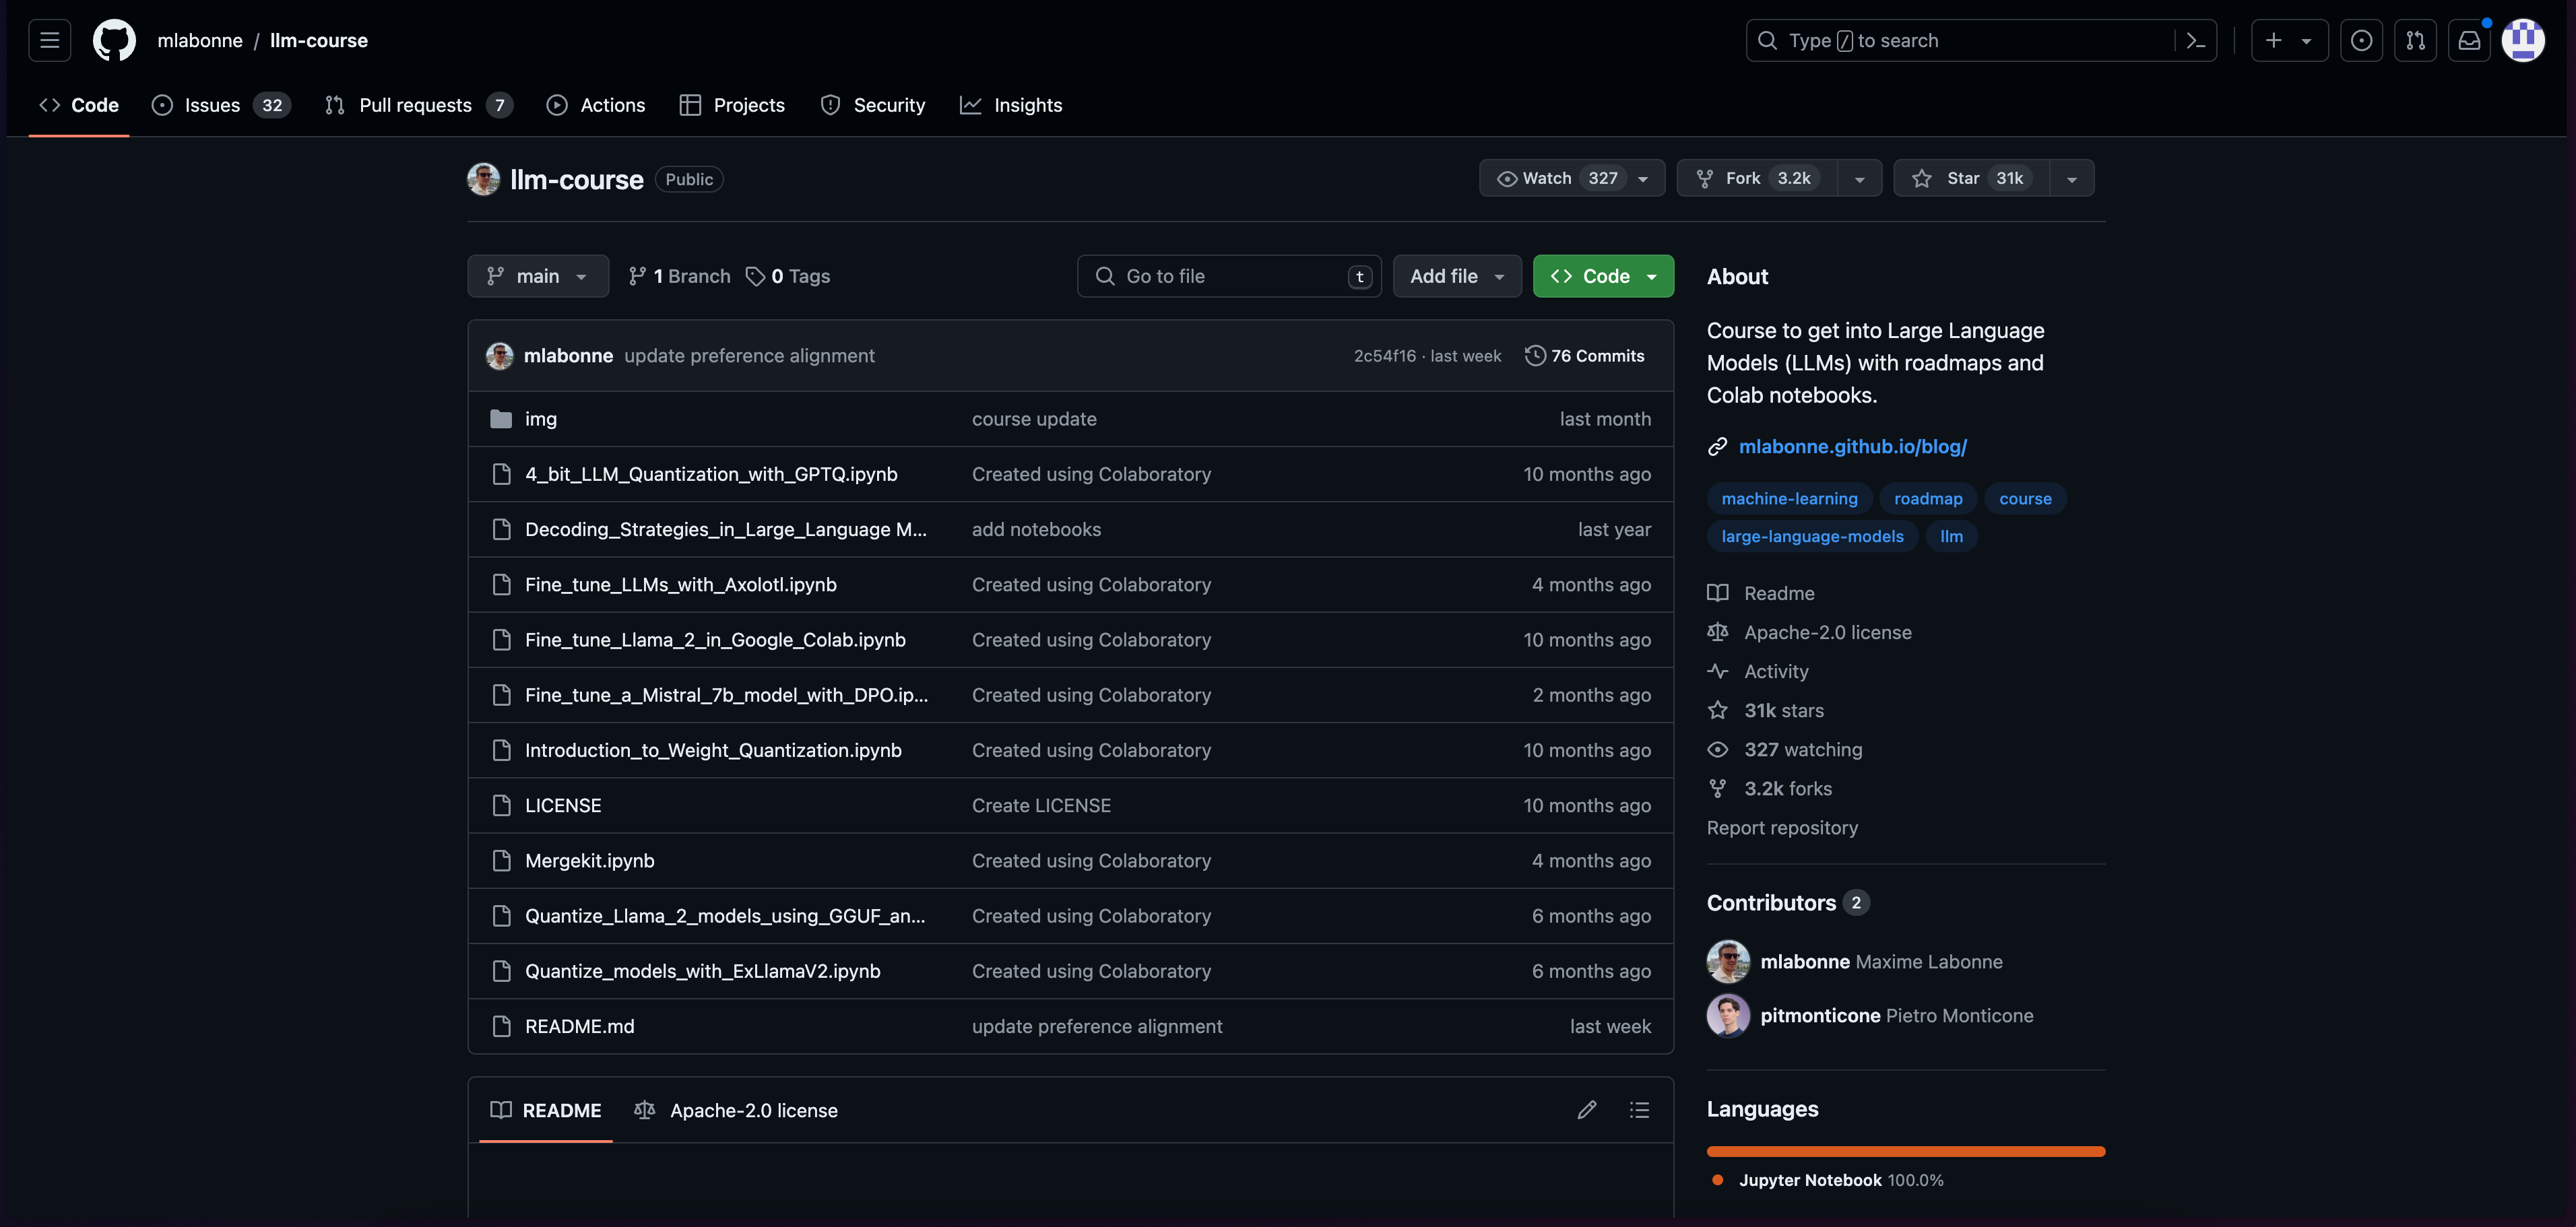Open mlabonne contributor avatar

pyautogui.click(x=1728, y=962)
